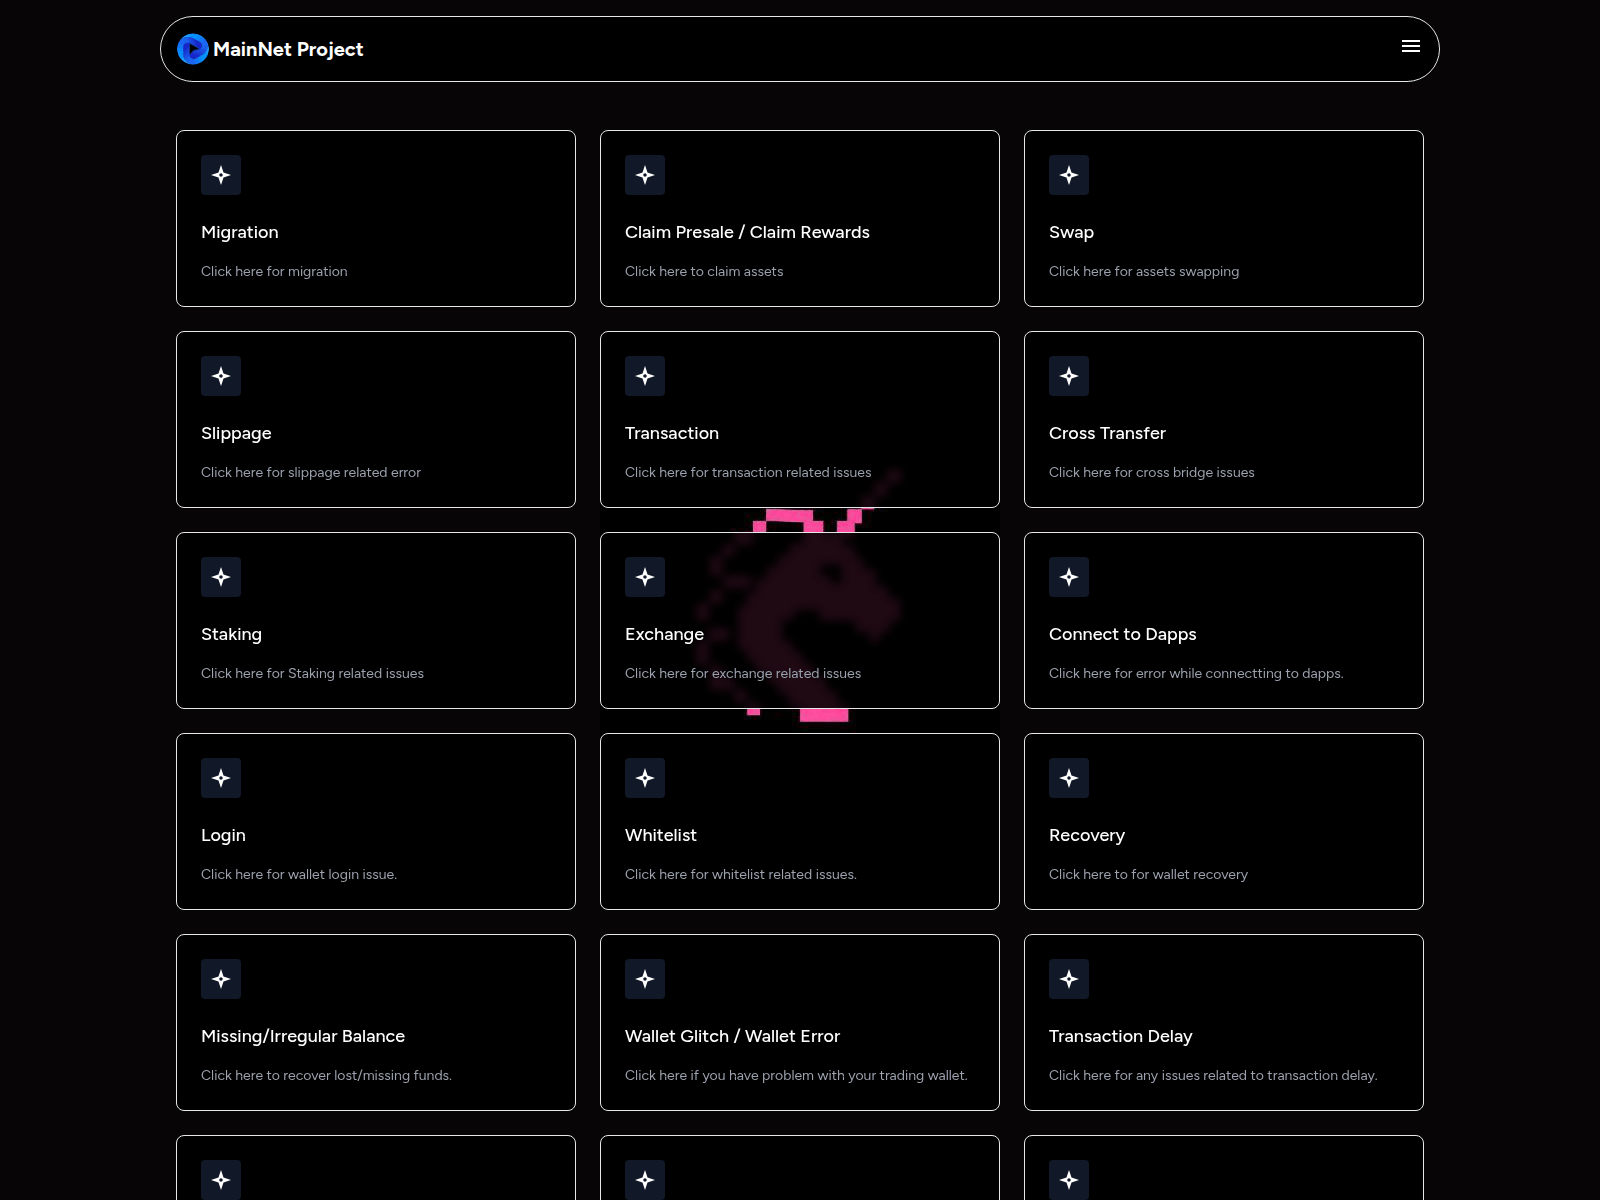The height and width of the screenshot is (1200, 1600).
Task: Click the star icon on the Exchange card
Action: [x=645, y=577]
